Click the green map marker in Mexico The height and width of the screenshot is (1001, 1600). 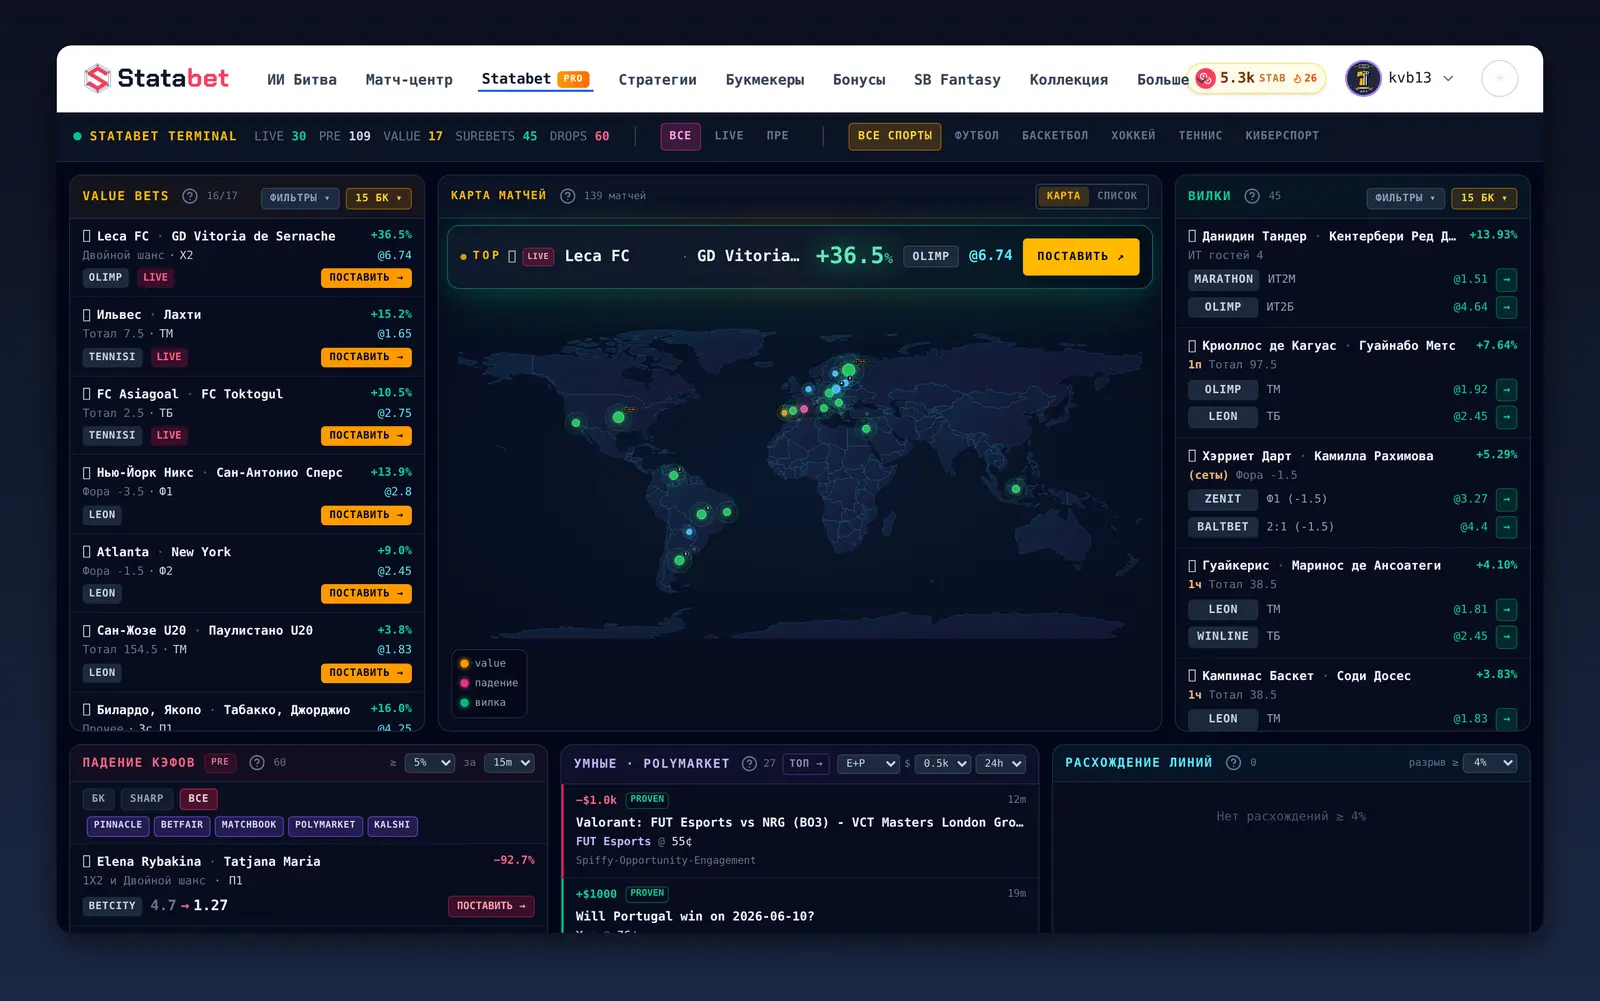coord(576,423)
